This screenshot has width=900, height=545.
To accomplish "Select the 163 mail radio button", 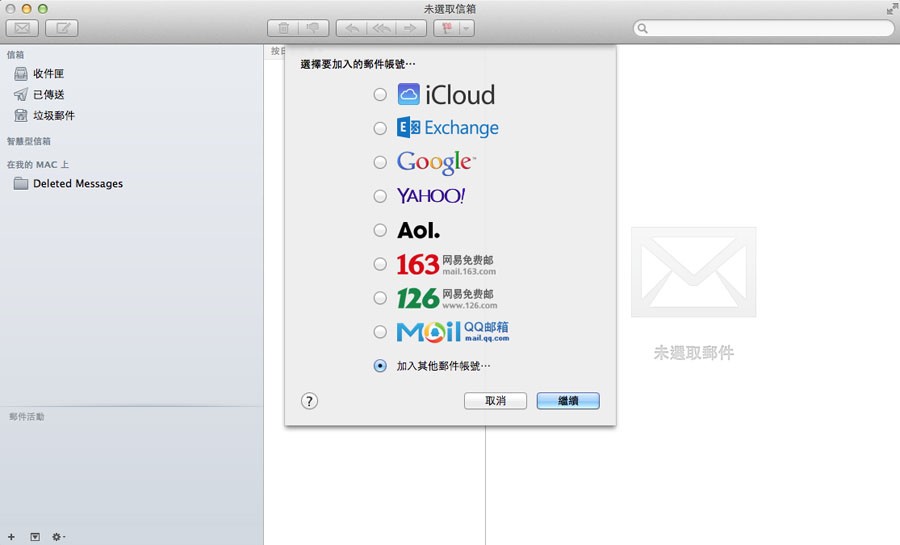I will [380, 264].
